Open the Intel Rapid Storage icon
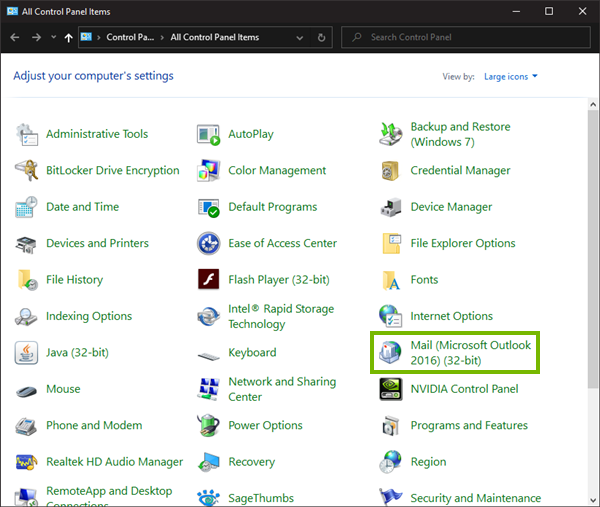The width and height of the screenshot is (600, 507). coord(209,316)
